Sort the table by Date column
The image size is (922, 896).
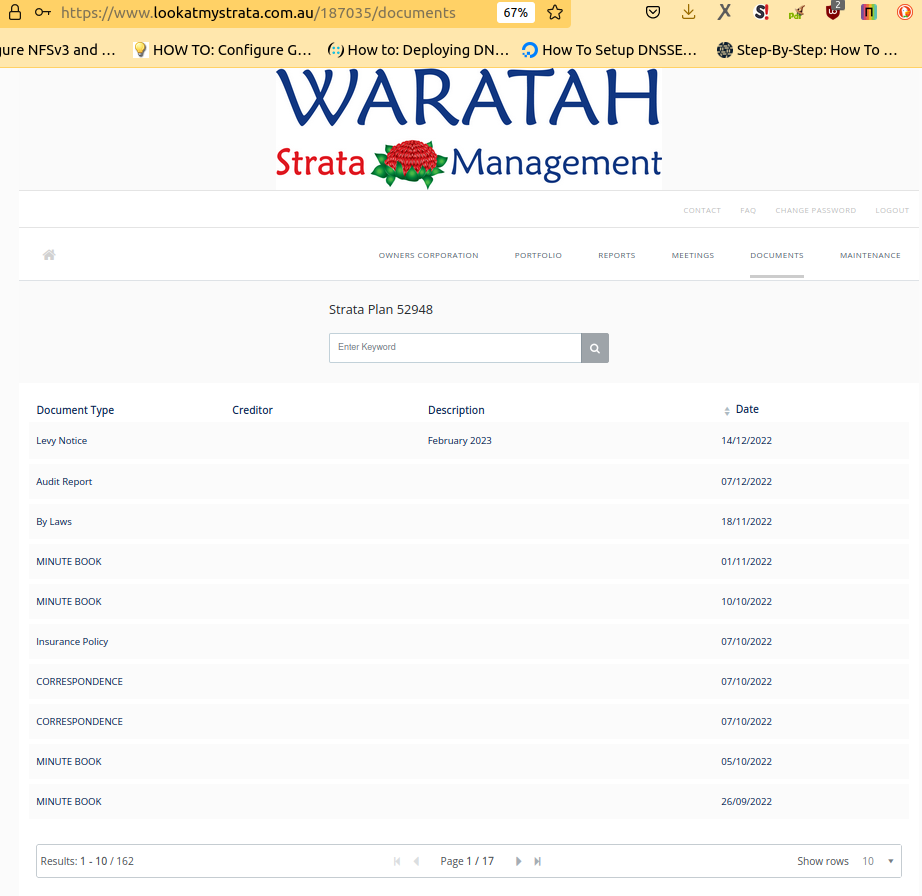coord(741,410)
